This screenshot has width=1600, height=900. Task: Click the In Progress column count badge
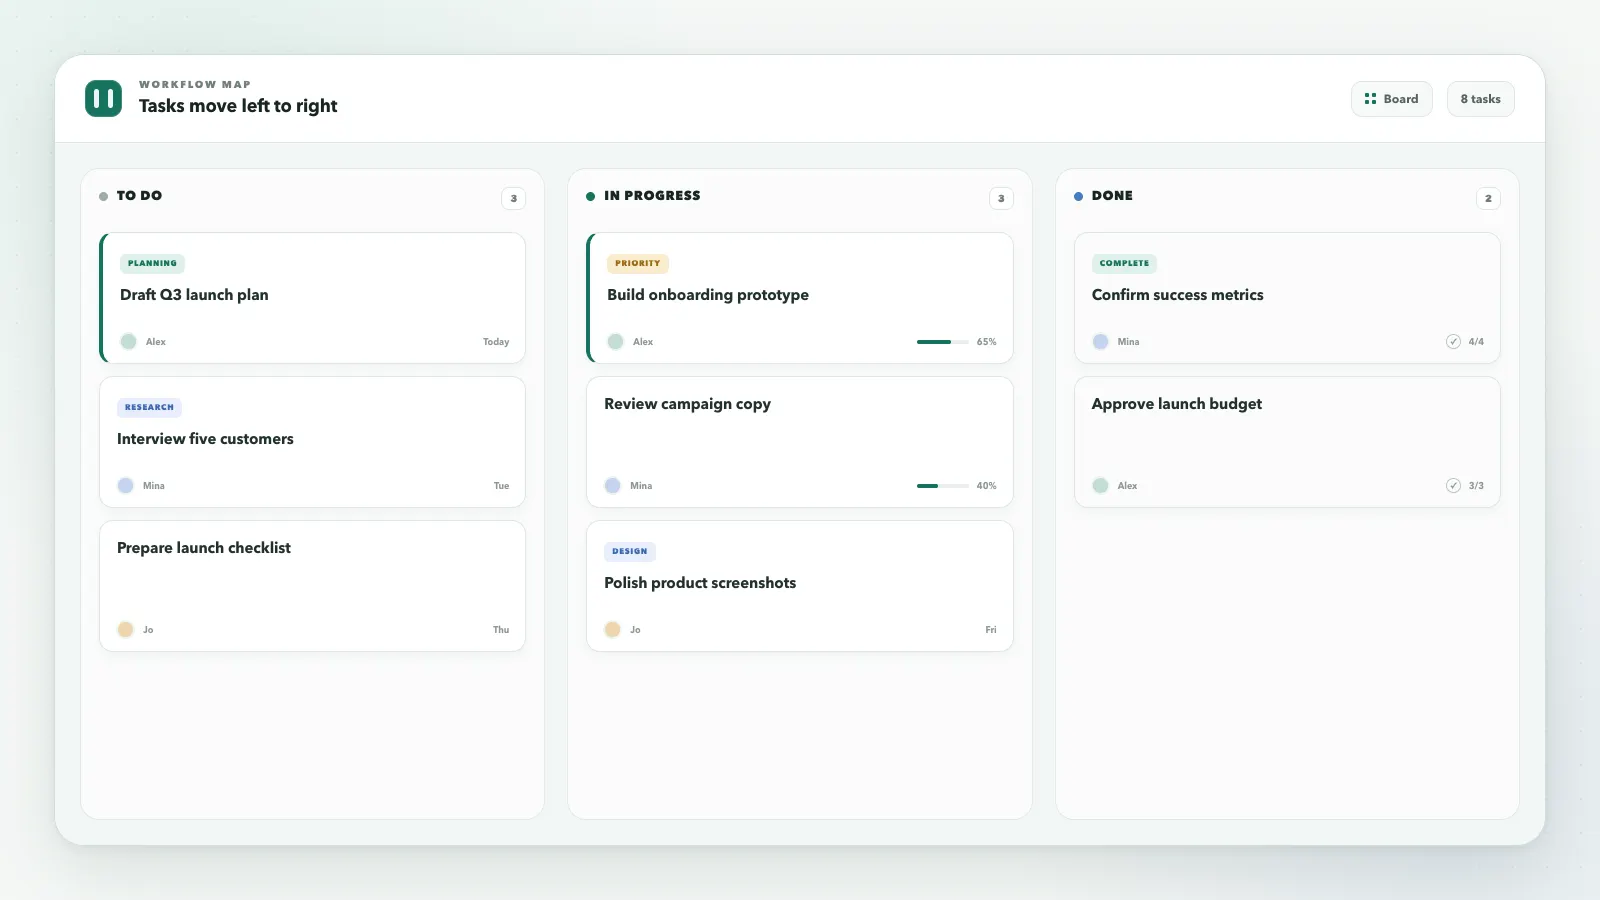tap(1001, 198)
